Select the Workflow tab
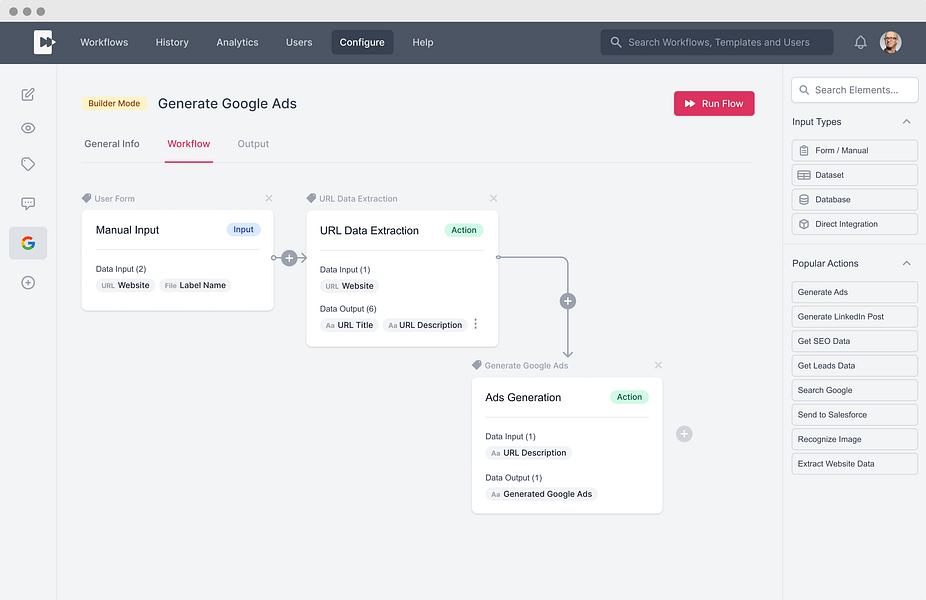Screen dimensions: 926x600 click(188, 144)
